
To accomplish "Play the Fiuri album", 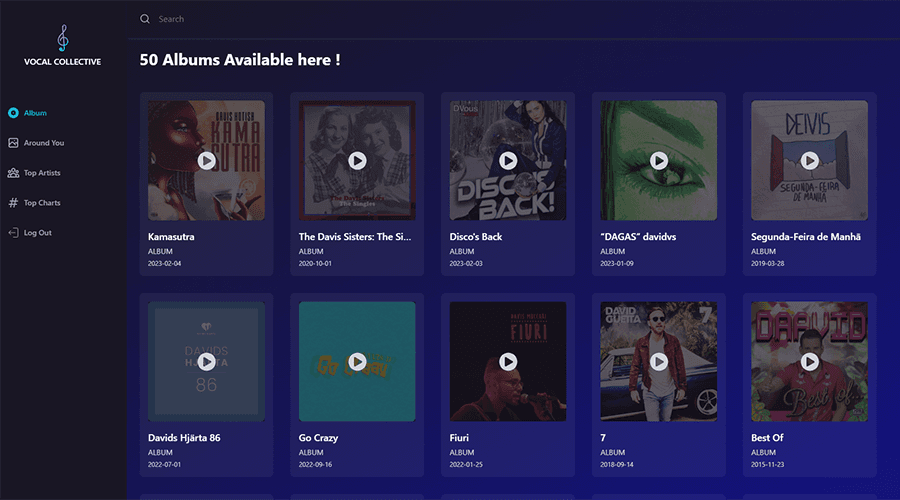I will point(508,362).
